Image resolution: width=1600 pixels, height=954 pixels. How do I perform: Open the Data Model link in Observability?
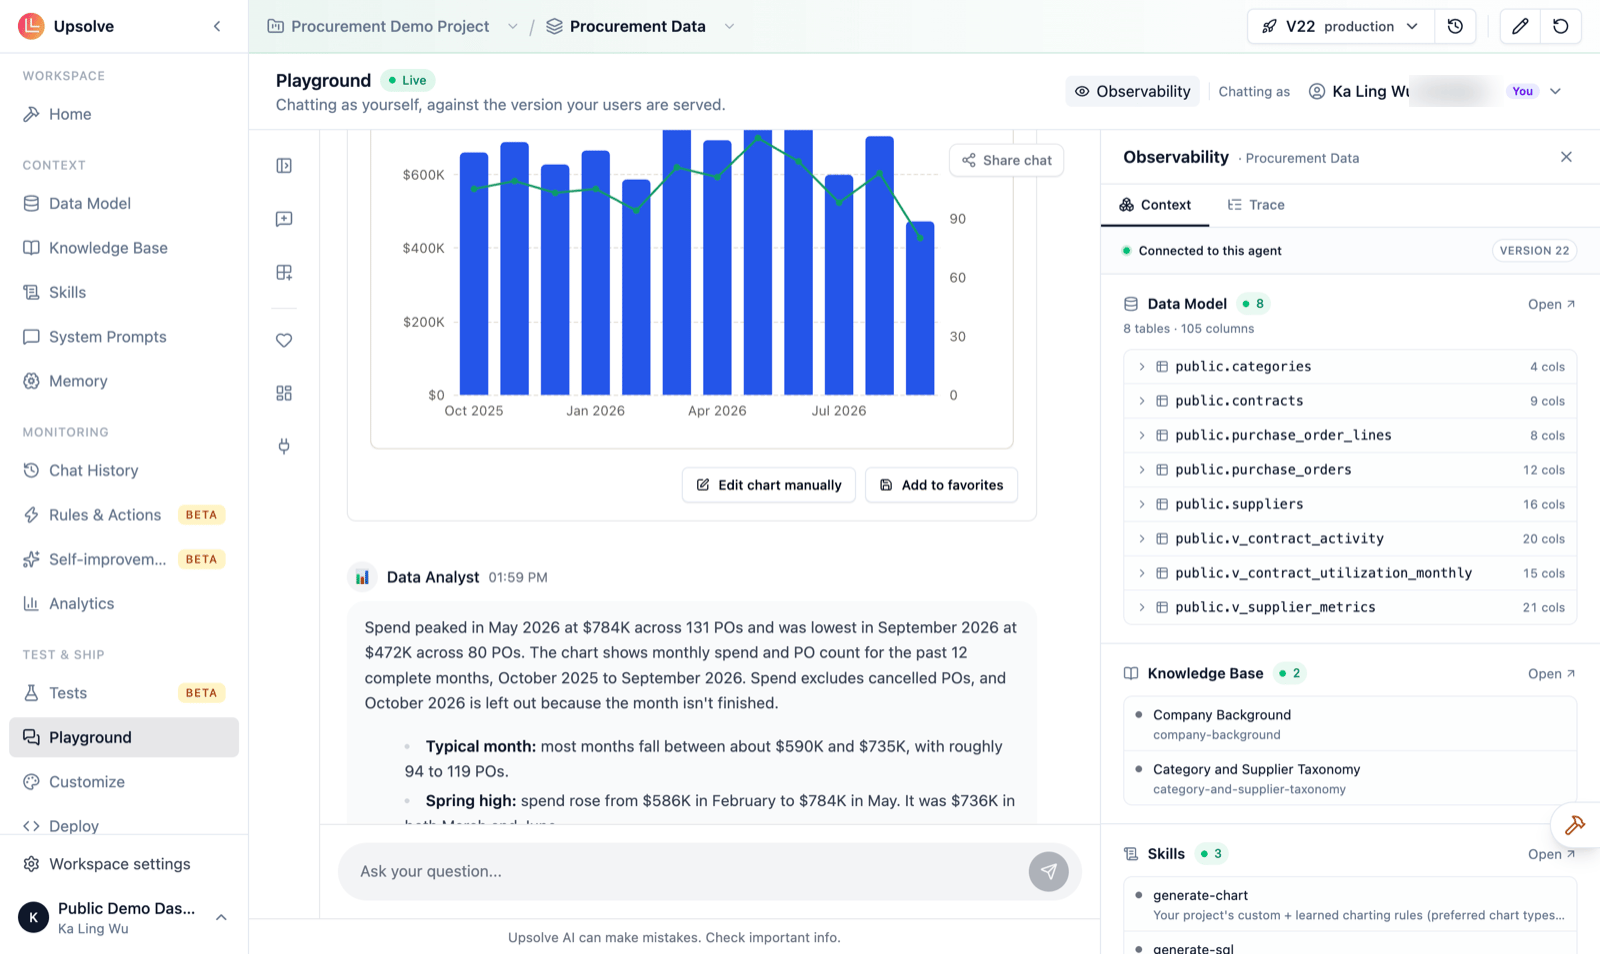click(1551, 304)
